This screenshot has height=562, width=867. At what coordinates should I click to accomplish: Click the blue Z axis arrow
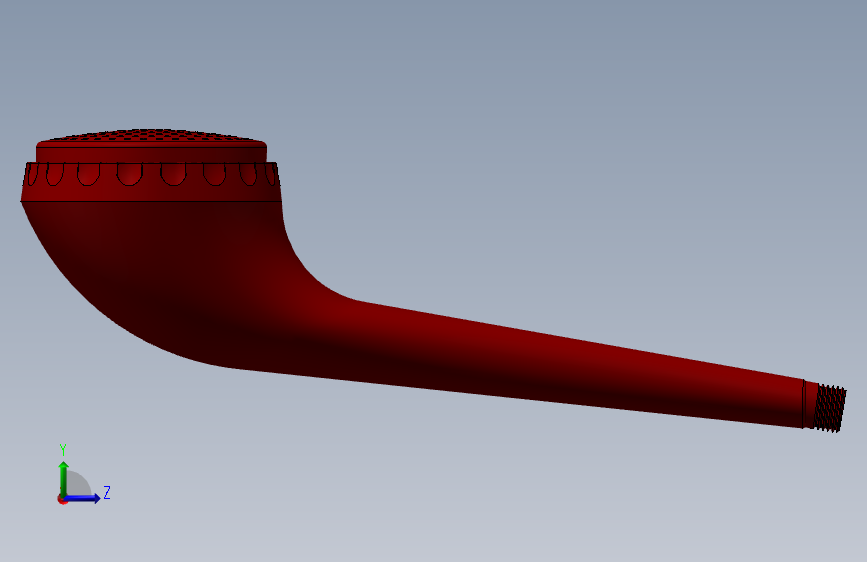tap(83, 498)
